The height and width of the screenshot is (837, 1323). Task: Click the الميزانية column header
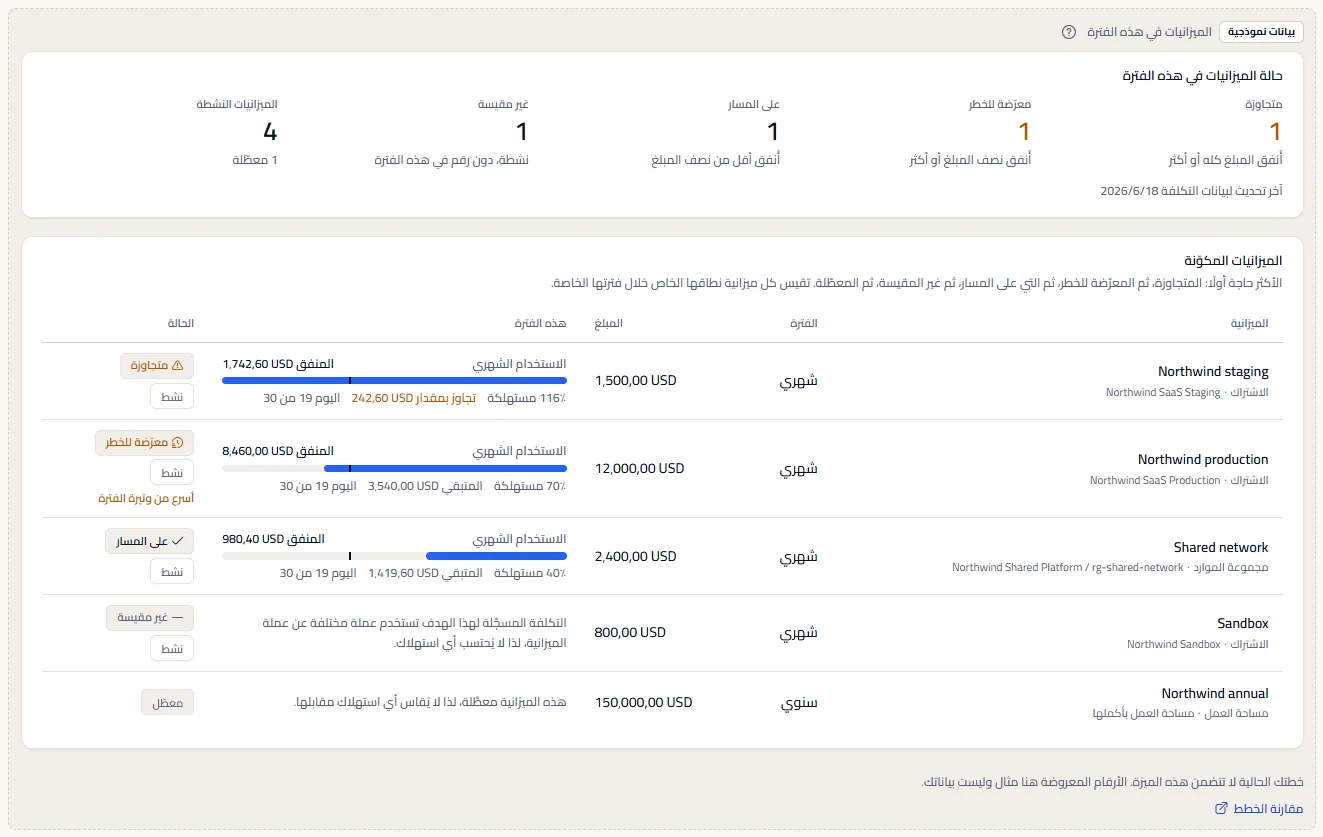point(1249,323)
